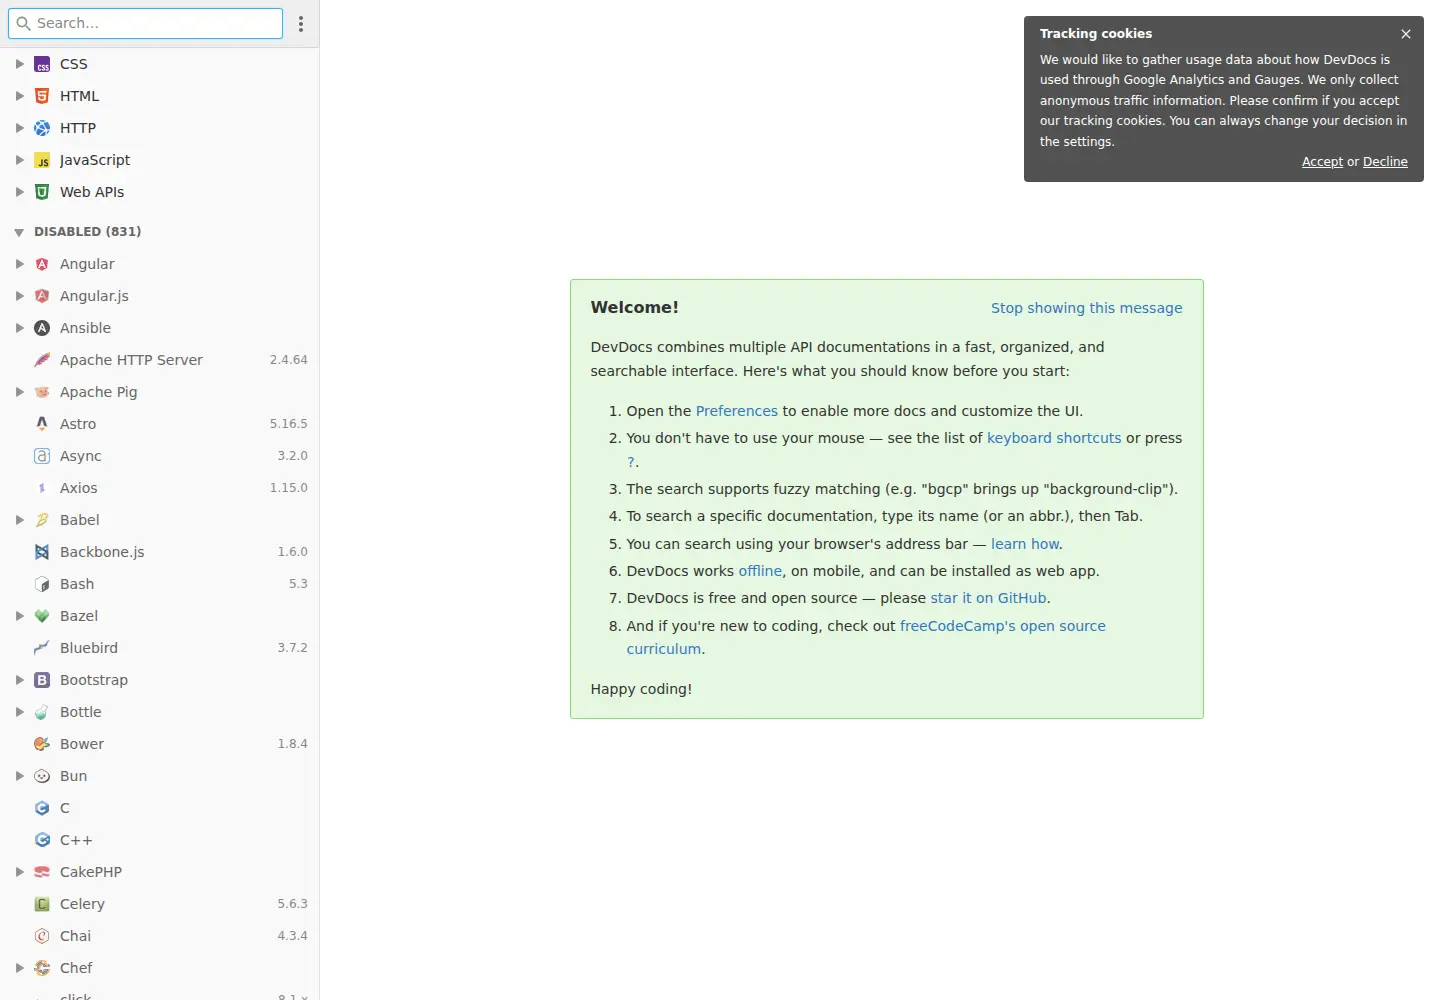Screen dimensions: 1440x1000
Task: Click the learn how link
Action: point(1024,544)
